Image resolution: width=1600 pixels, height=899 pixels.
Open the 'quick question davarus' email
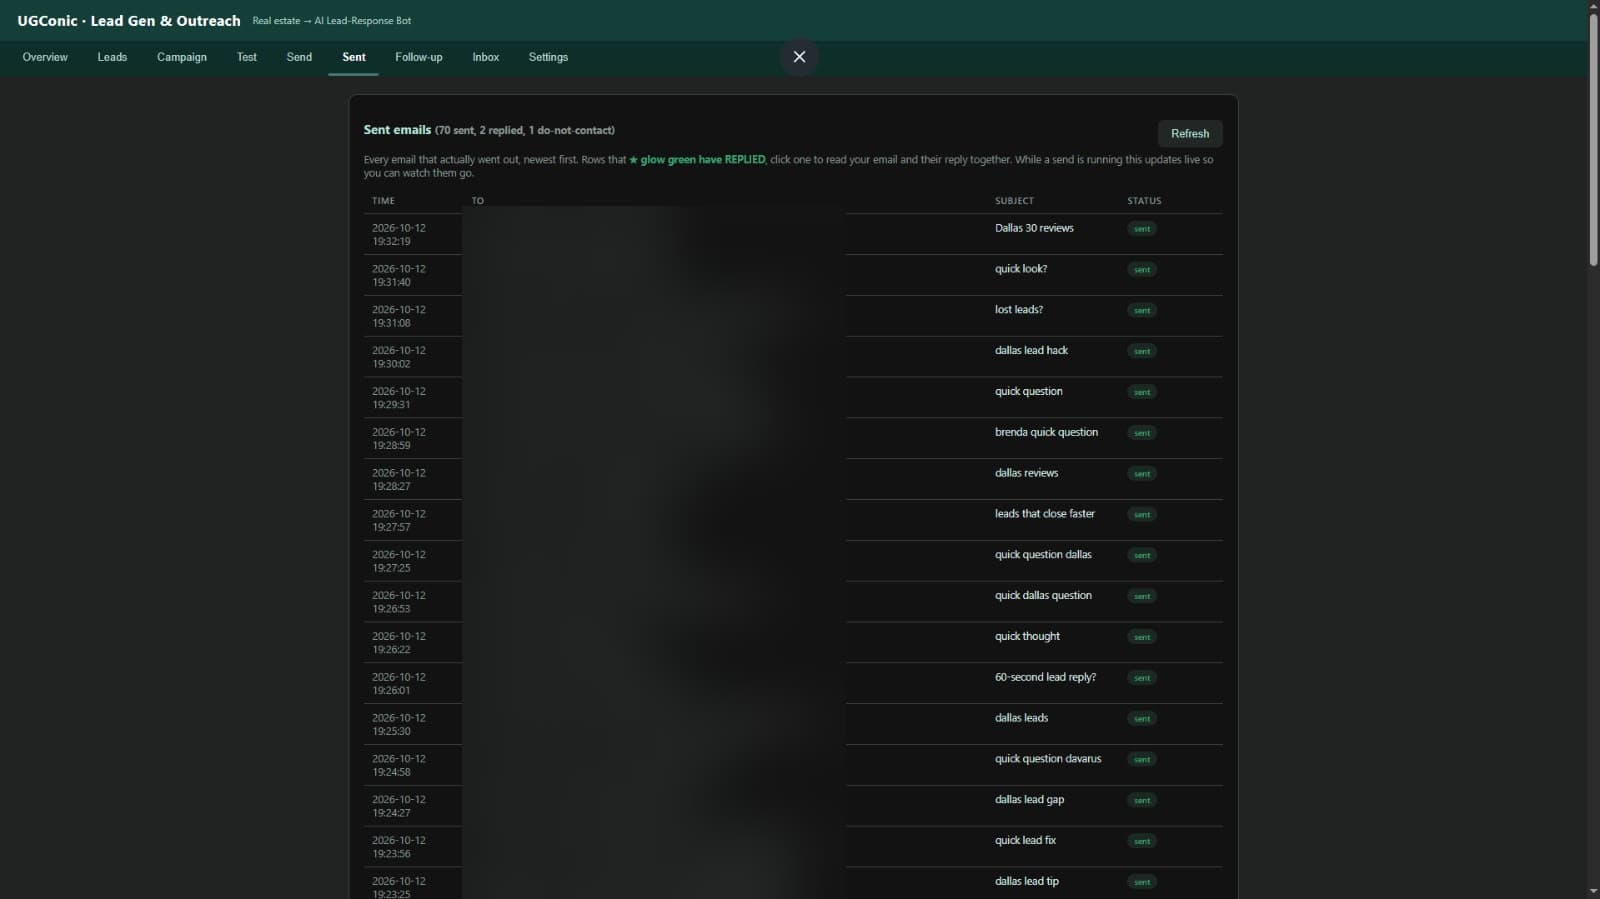[x=793, y=765]
